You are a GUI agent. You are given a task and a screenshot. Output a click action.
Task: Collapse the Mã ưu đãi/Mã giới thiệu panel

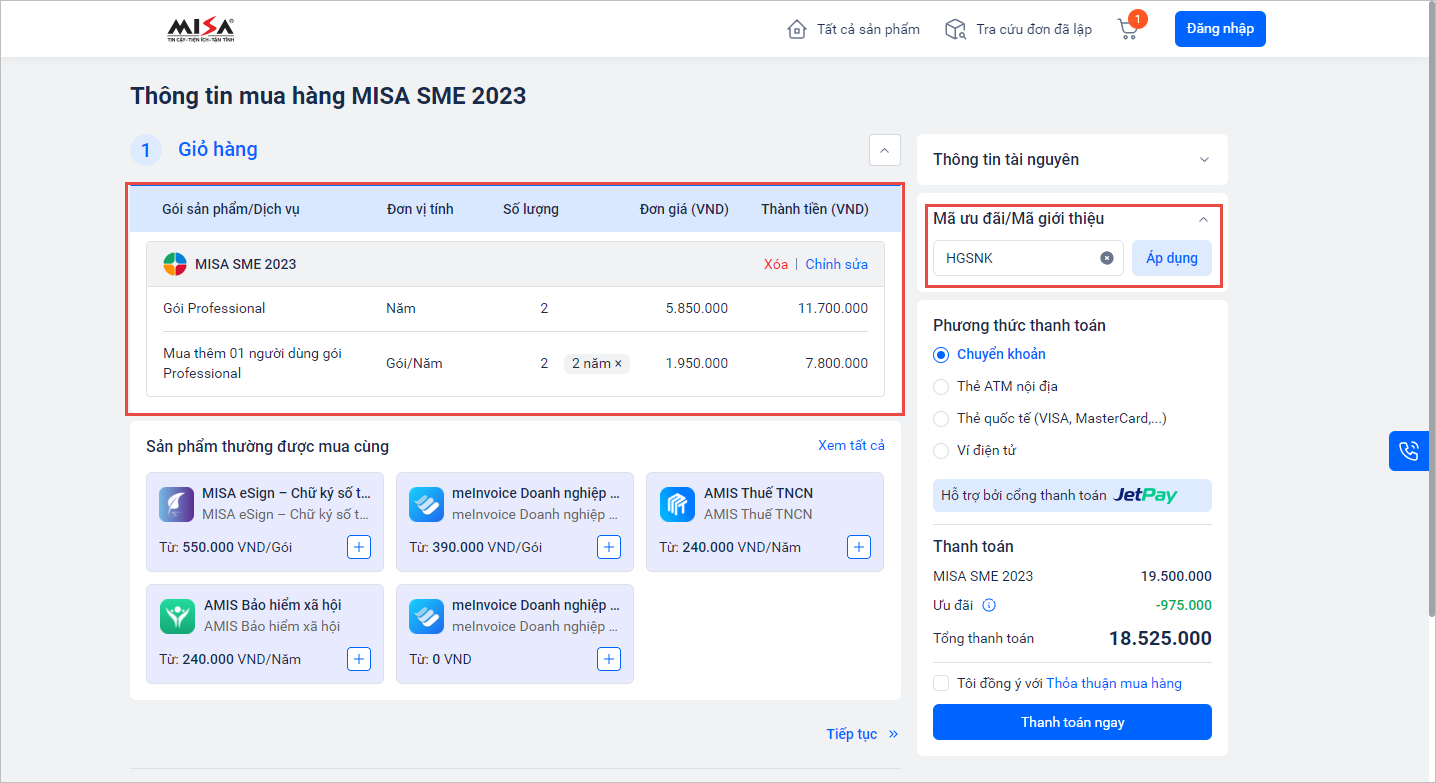(1203, 219)
